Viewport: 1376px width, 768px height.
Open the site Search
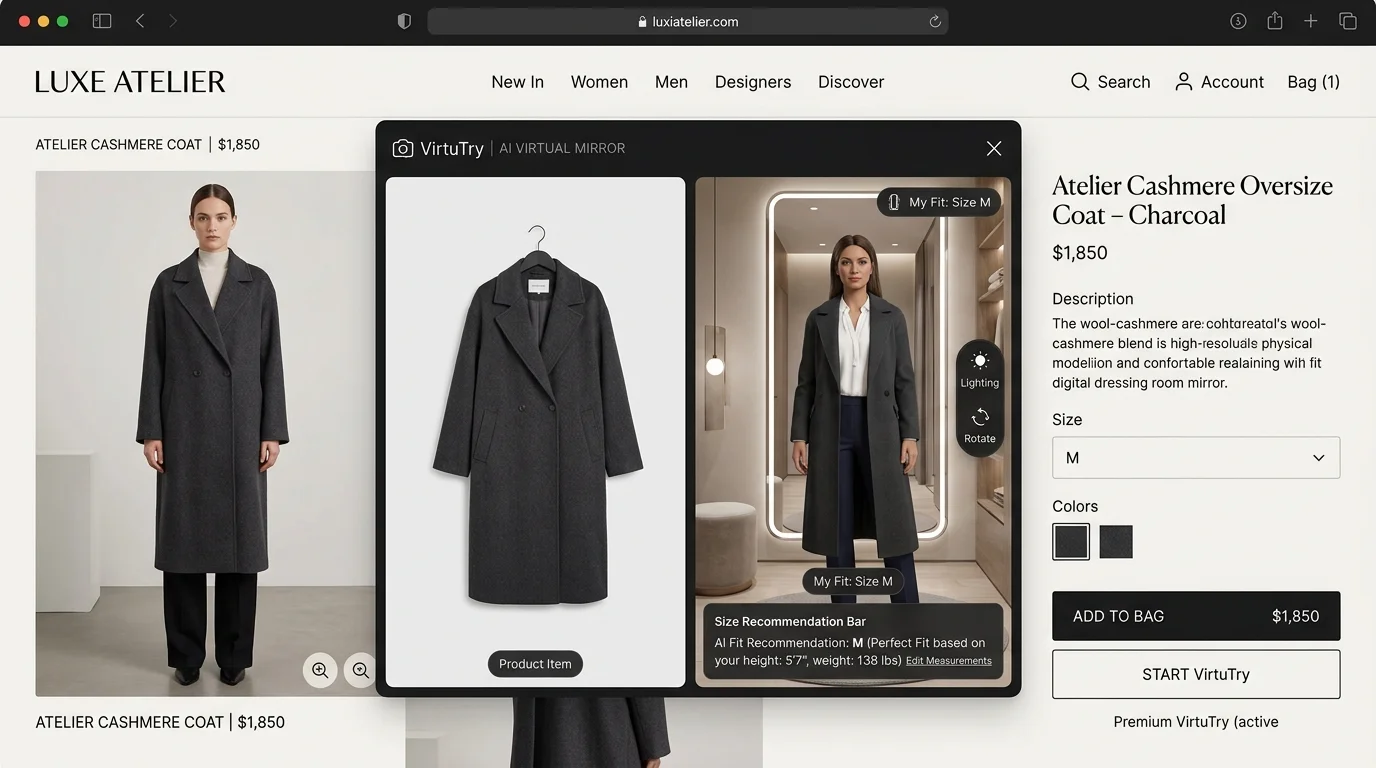(x=1110, y=82)
